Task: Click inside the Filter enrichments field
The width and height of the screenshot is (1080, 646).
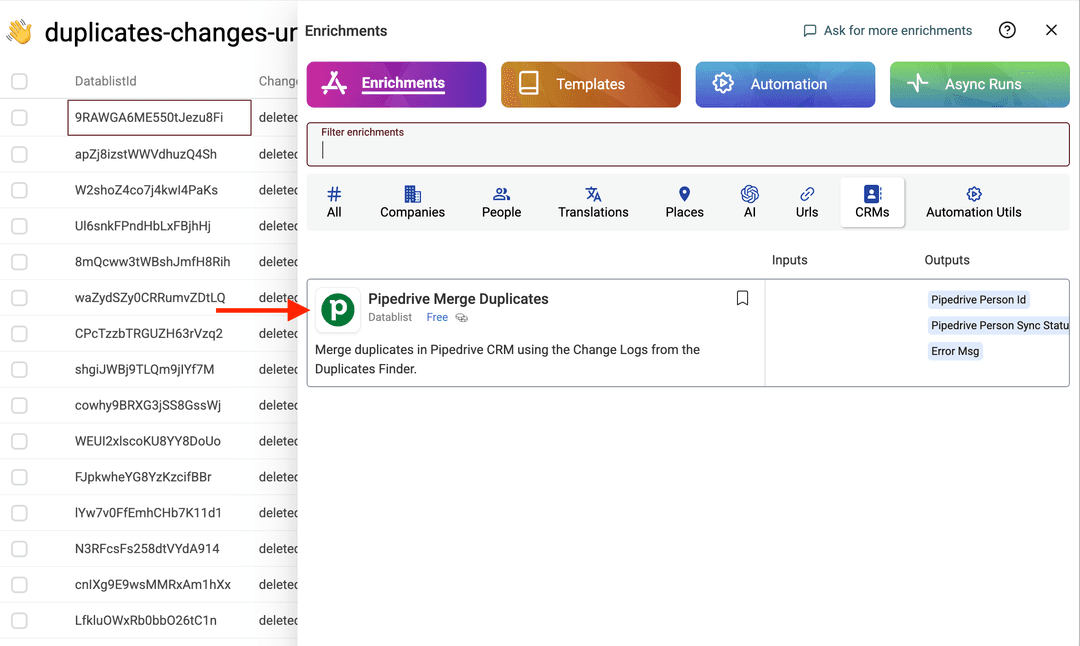Action: [688, 150]
